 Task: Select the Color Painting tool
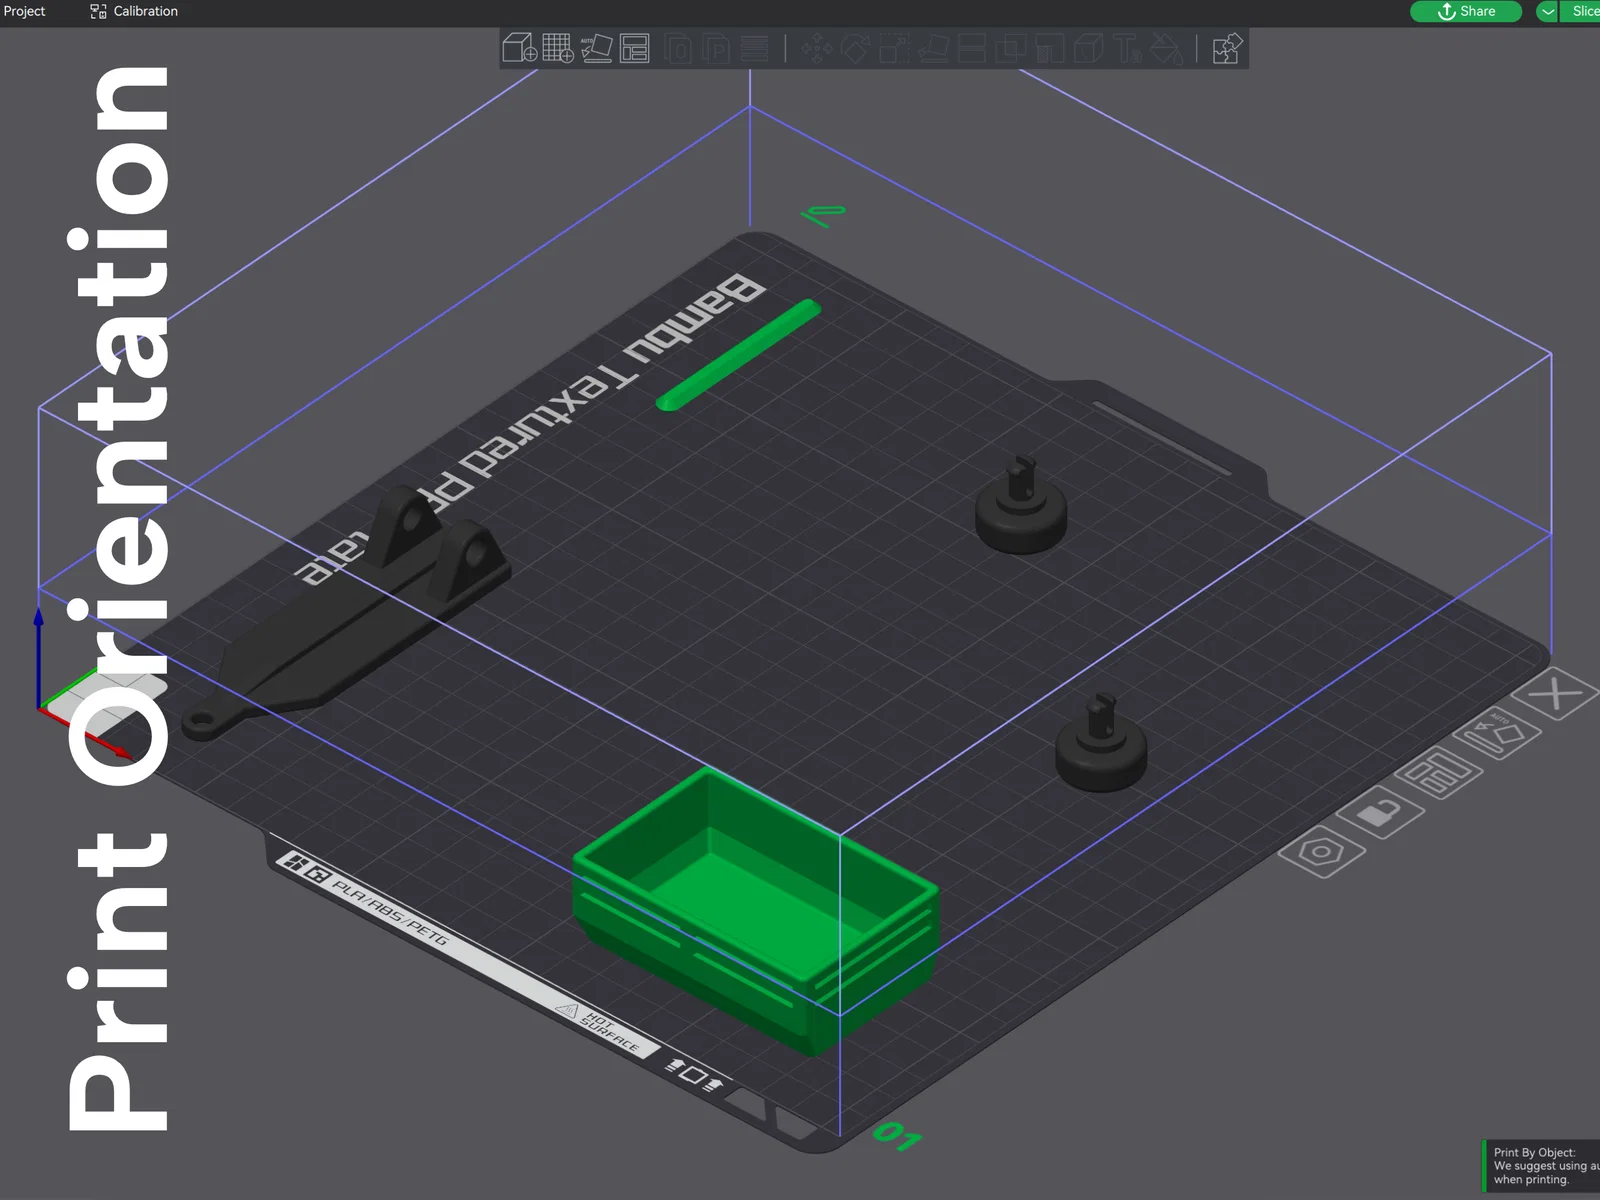tap(1166, 48)
